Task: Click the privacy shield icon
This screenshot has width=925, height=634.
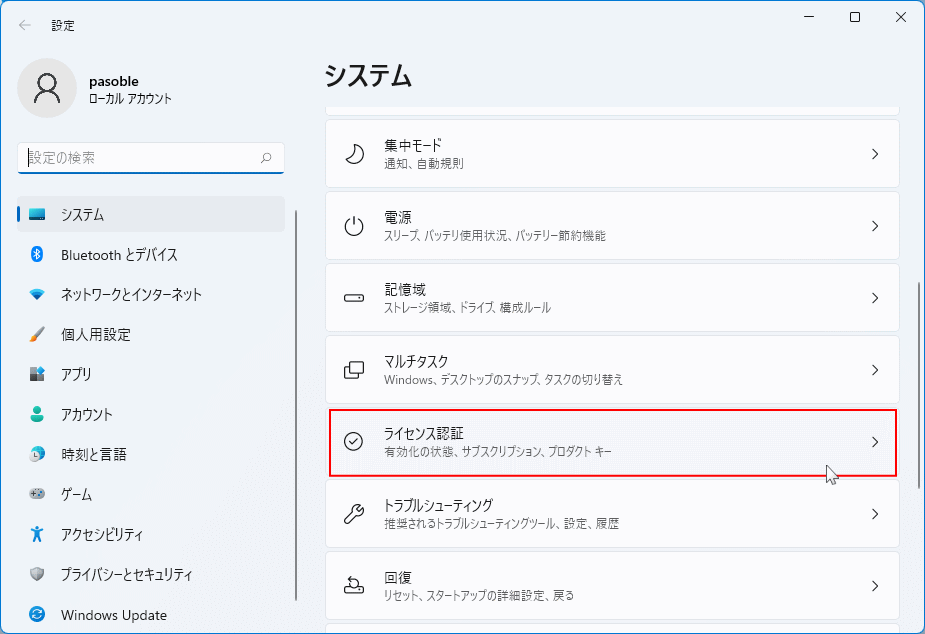Action: 37,574
